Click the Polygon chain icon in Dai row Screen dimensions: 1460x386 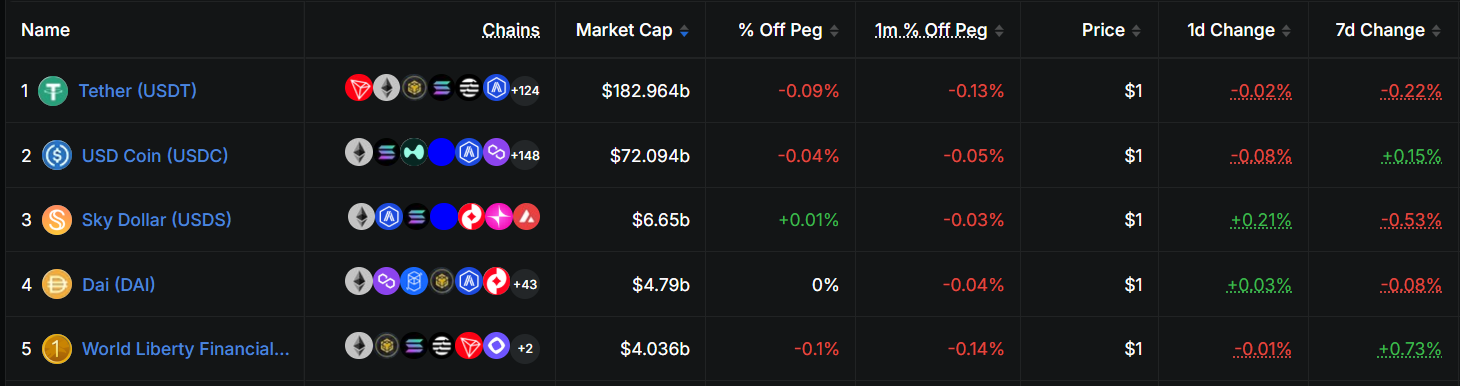pos(387,283)
